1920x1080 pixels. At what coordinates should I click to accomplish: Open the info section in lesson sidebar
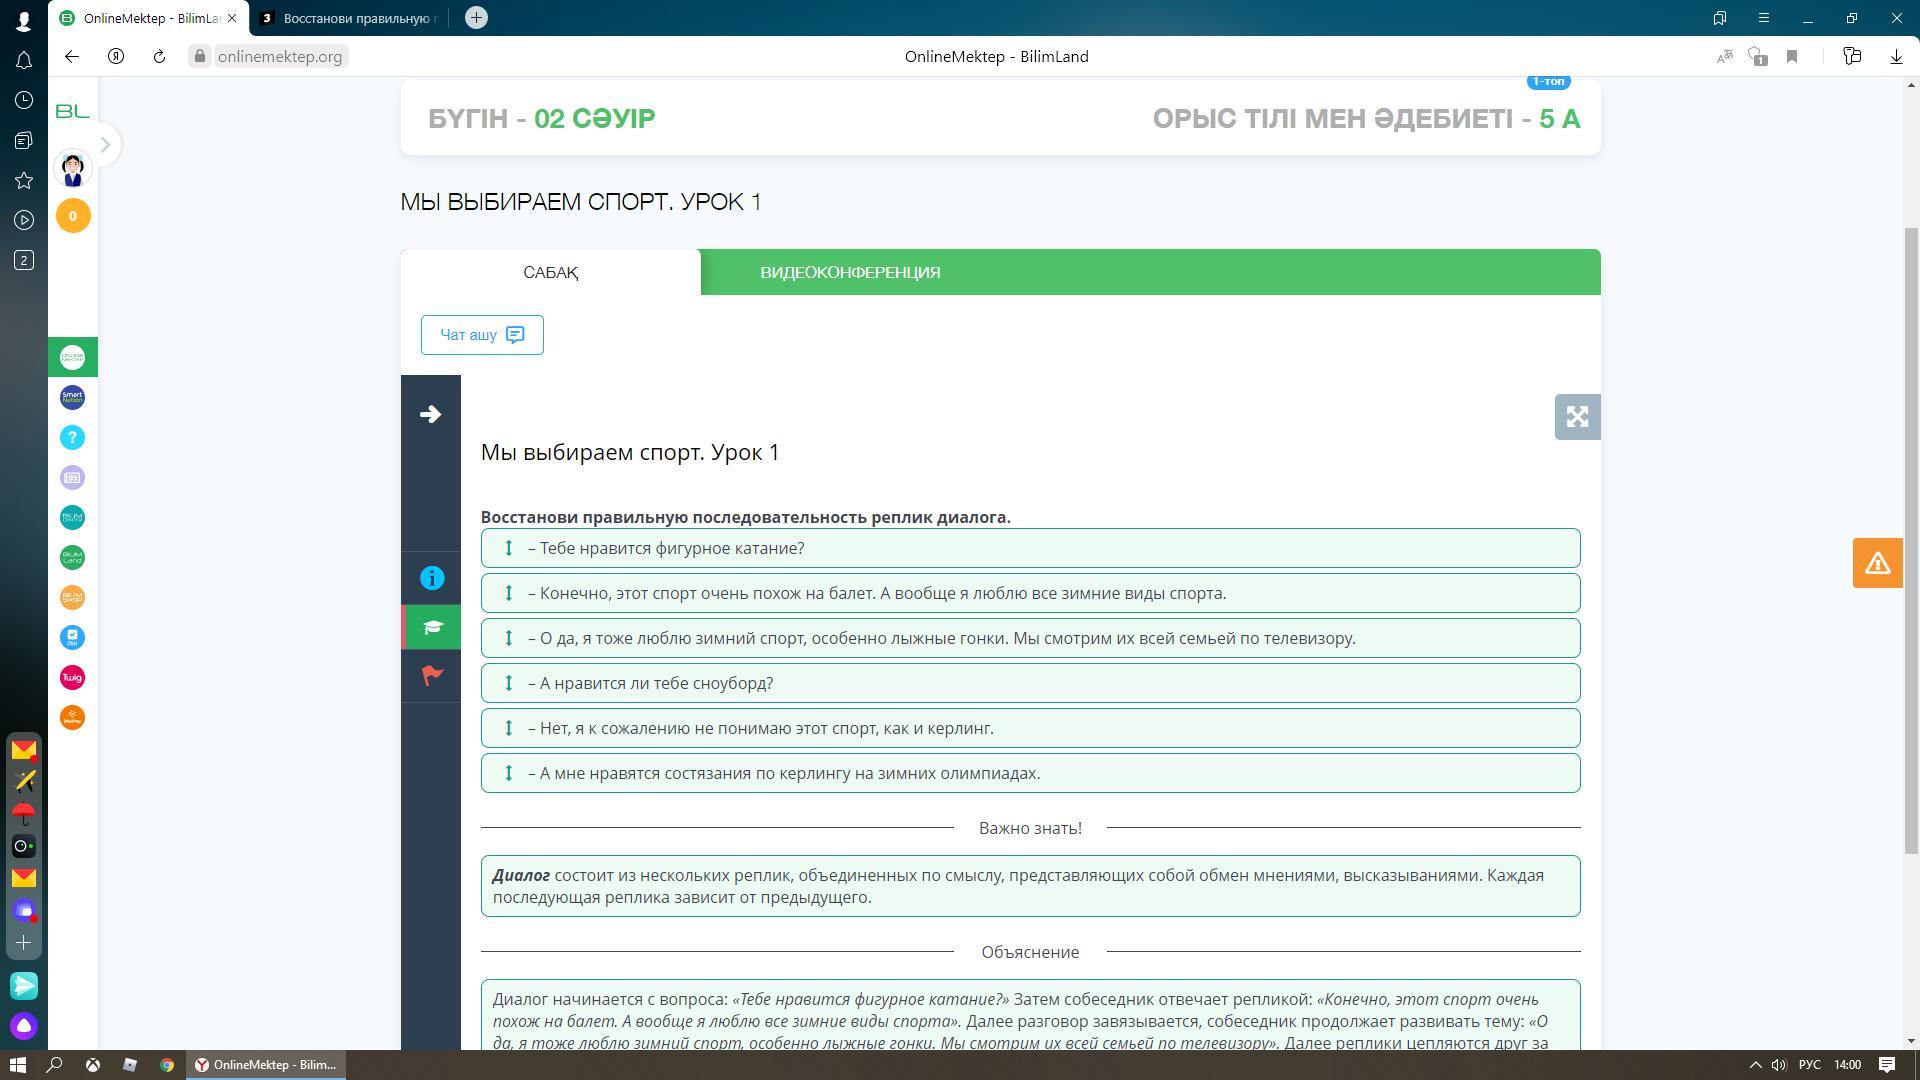tap(431, 578)
